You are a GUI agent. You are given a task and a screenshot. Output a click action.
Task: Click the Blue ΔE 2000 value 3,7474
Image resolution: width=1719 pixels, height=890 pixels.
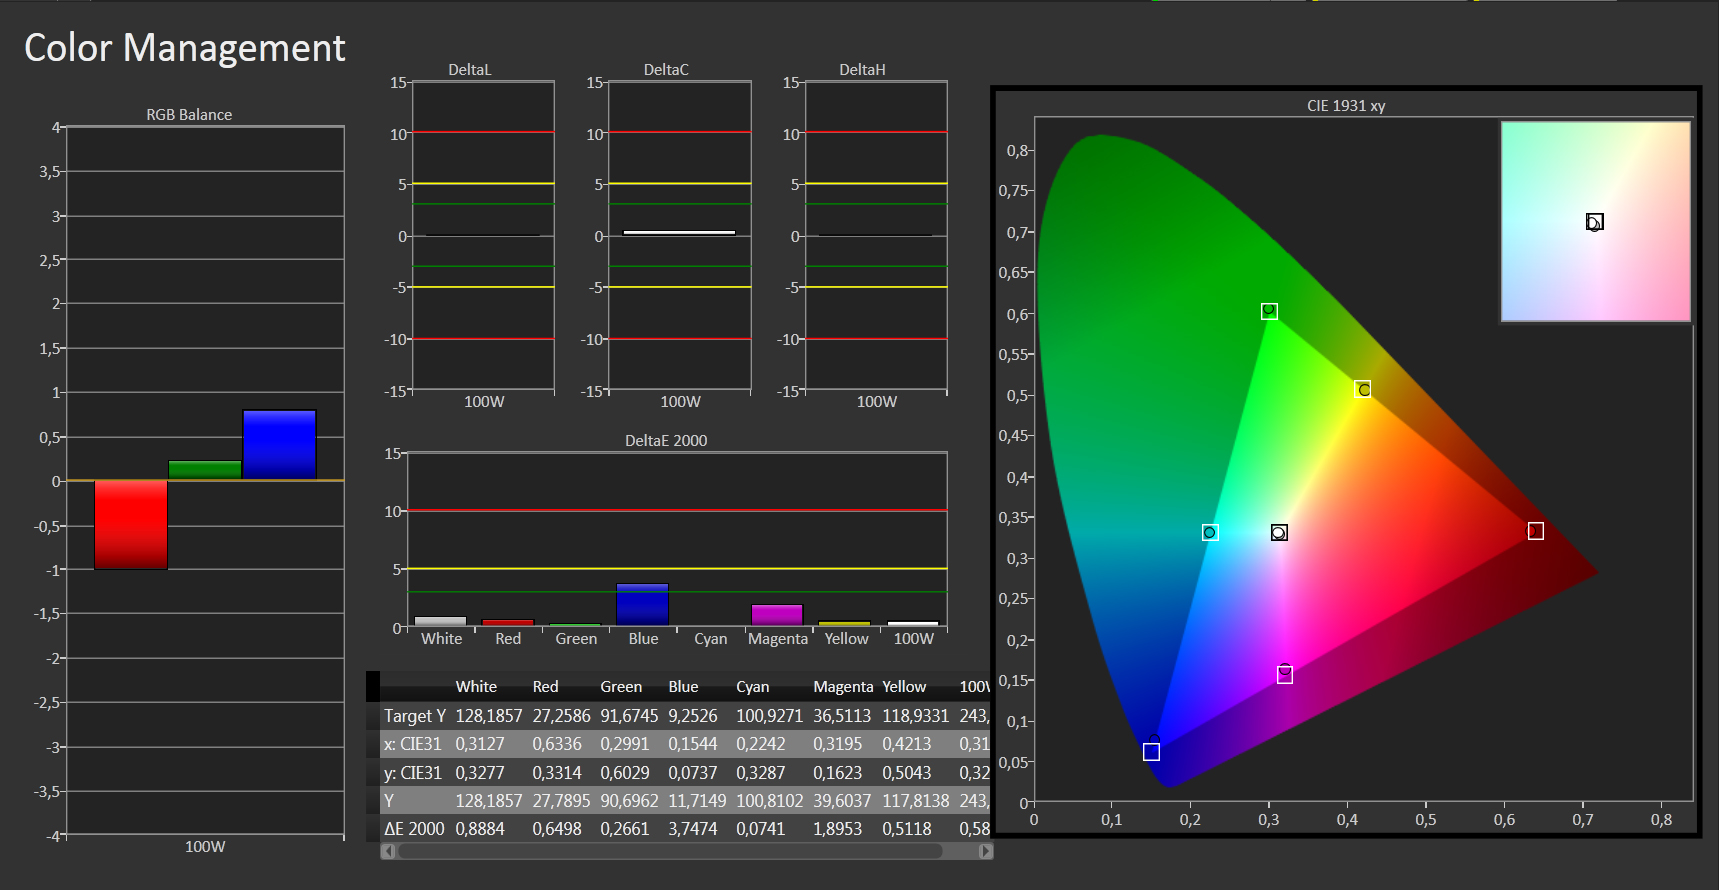tap(697, 829)
